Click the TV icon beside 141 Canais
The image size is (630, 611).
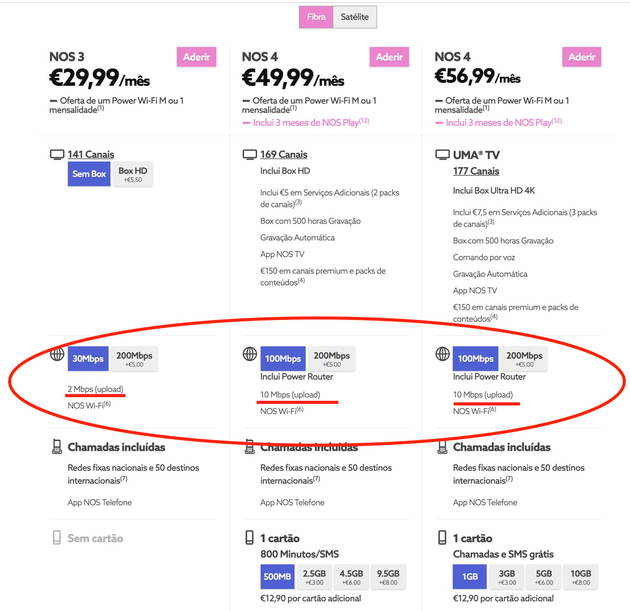tap(56, 155)
